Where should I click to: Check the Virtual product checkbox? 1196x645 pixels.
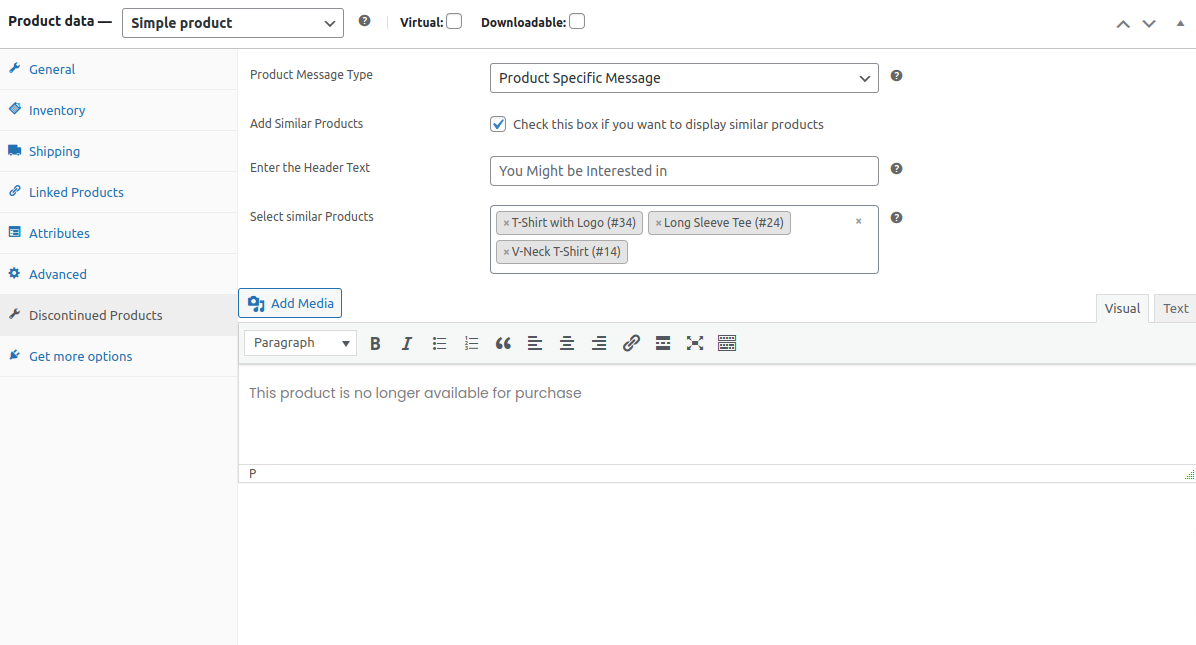tap(454, 21)
